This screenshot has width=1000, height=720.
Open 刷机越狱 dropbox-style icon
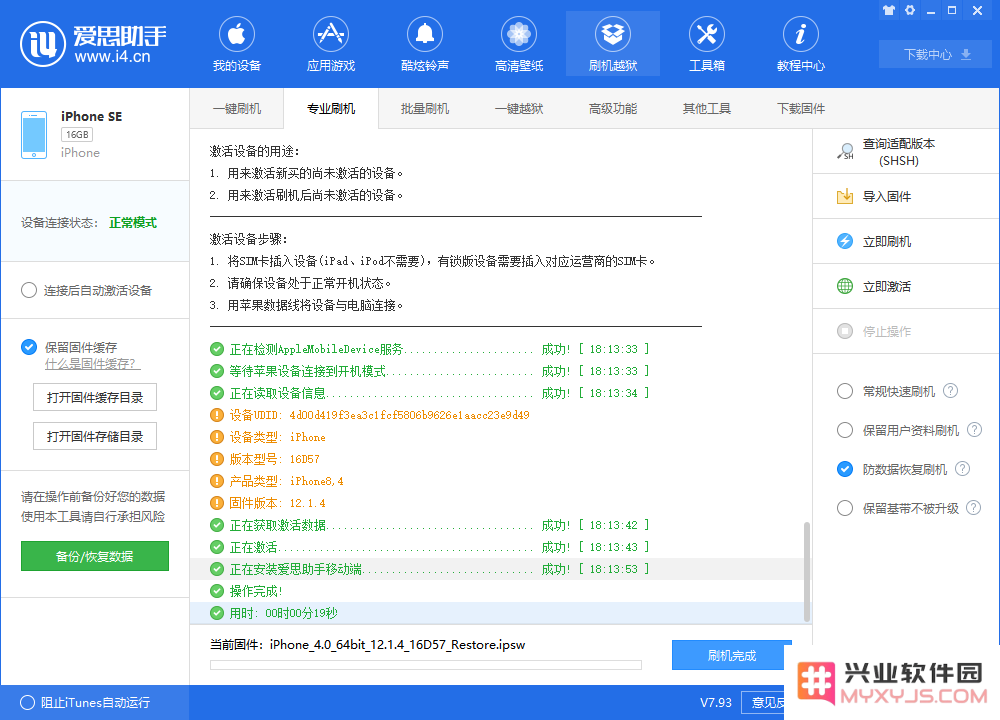click(x=613, y=34)
